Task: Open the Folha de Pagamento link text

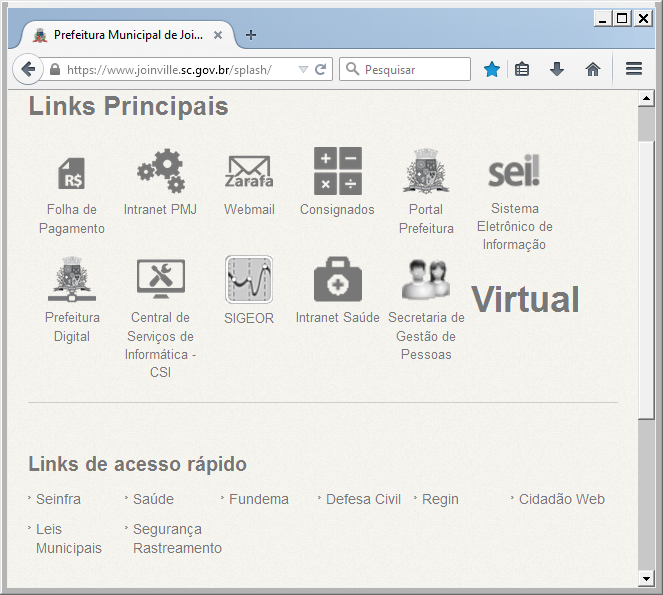Action: [x=72, y=219]
